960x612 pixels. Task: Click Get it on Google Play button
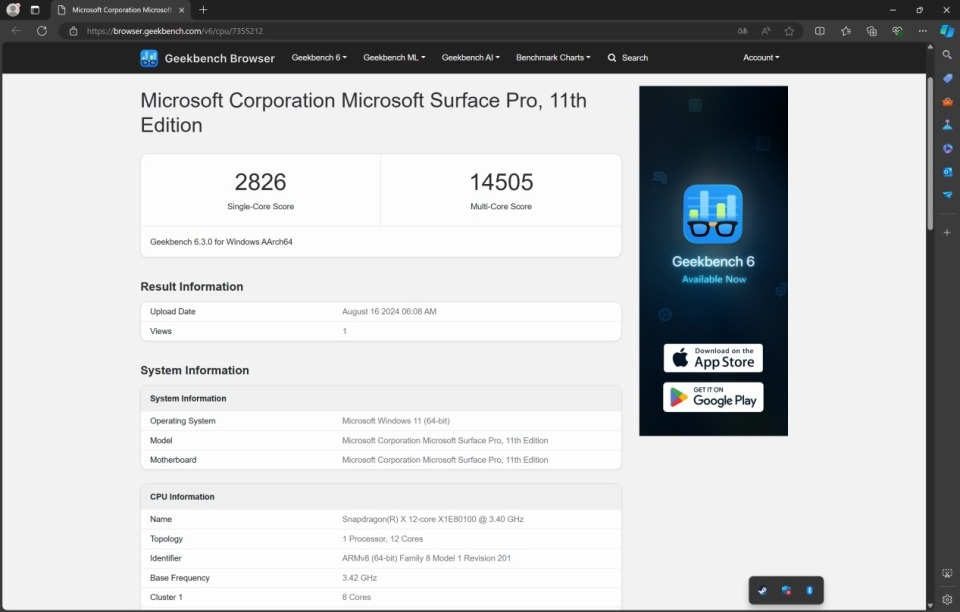(x=713, y=397)
